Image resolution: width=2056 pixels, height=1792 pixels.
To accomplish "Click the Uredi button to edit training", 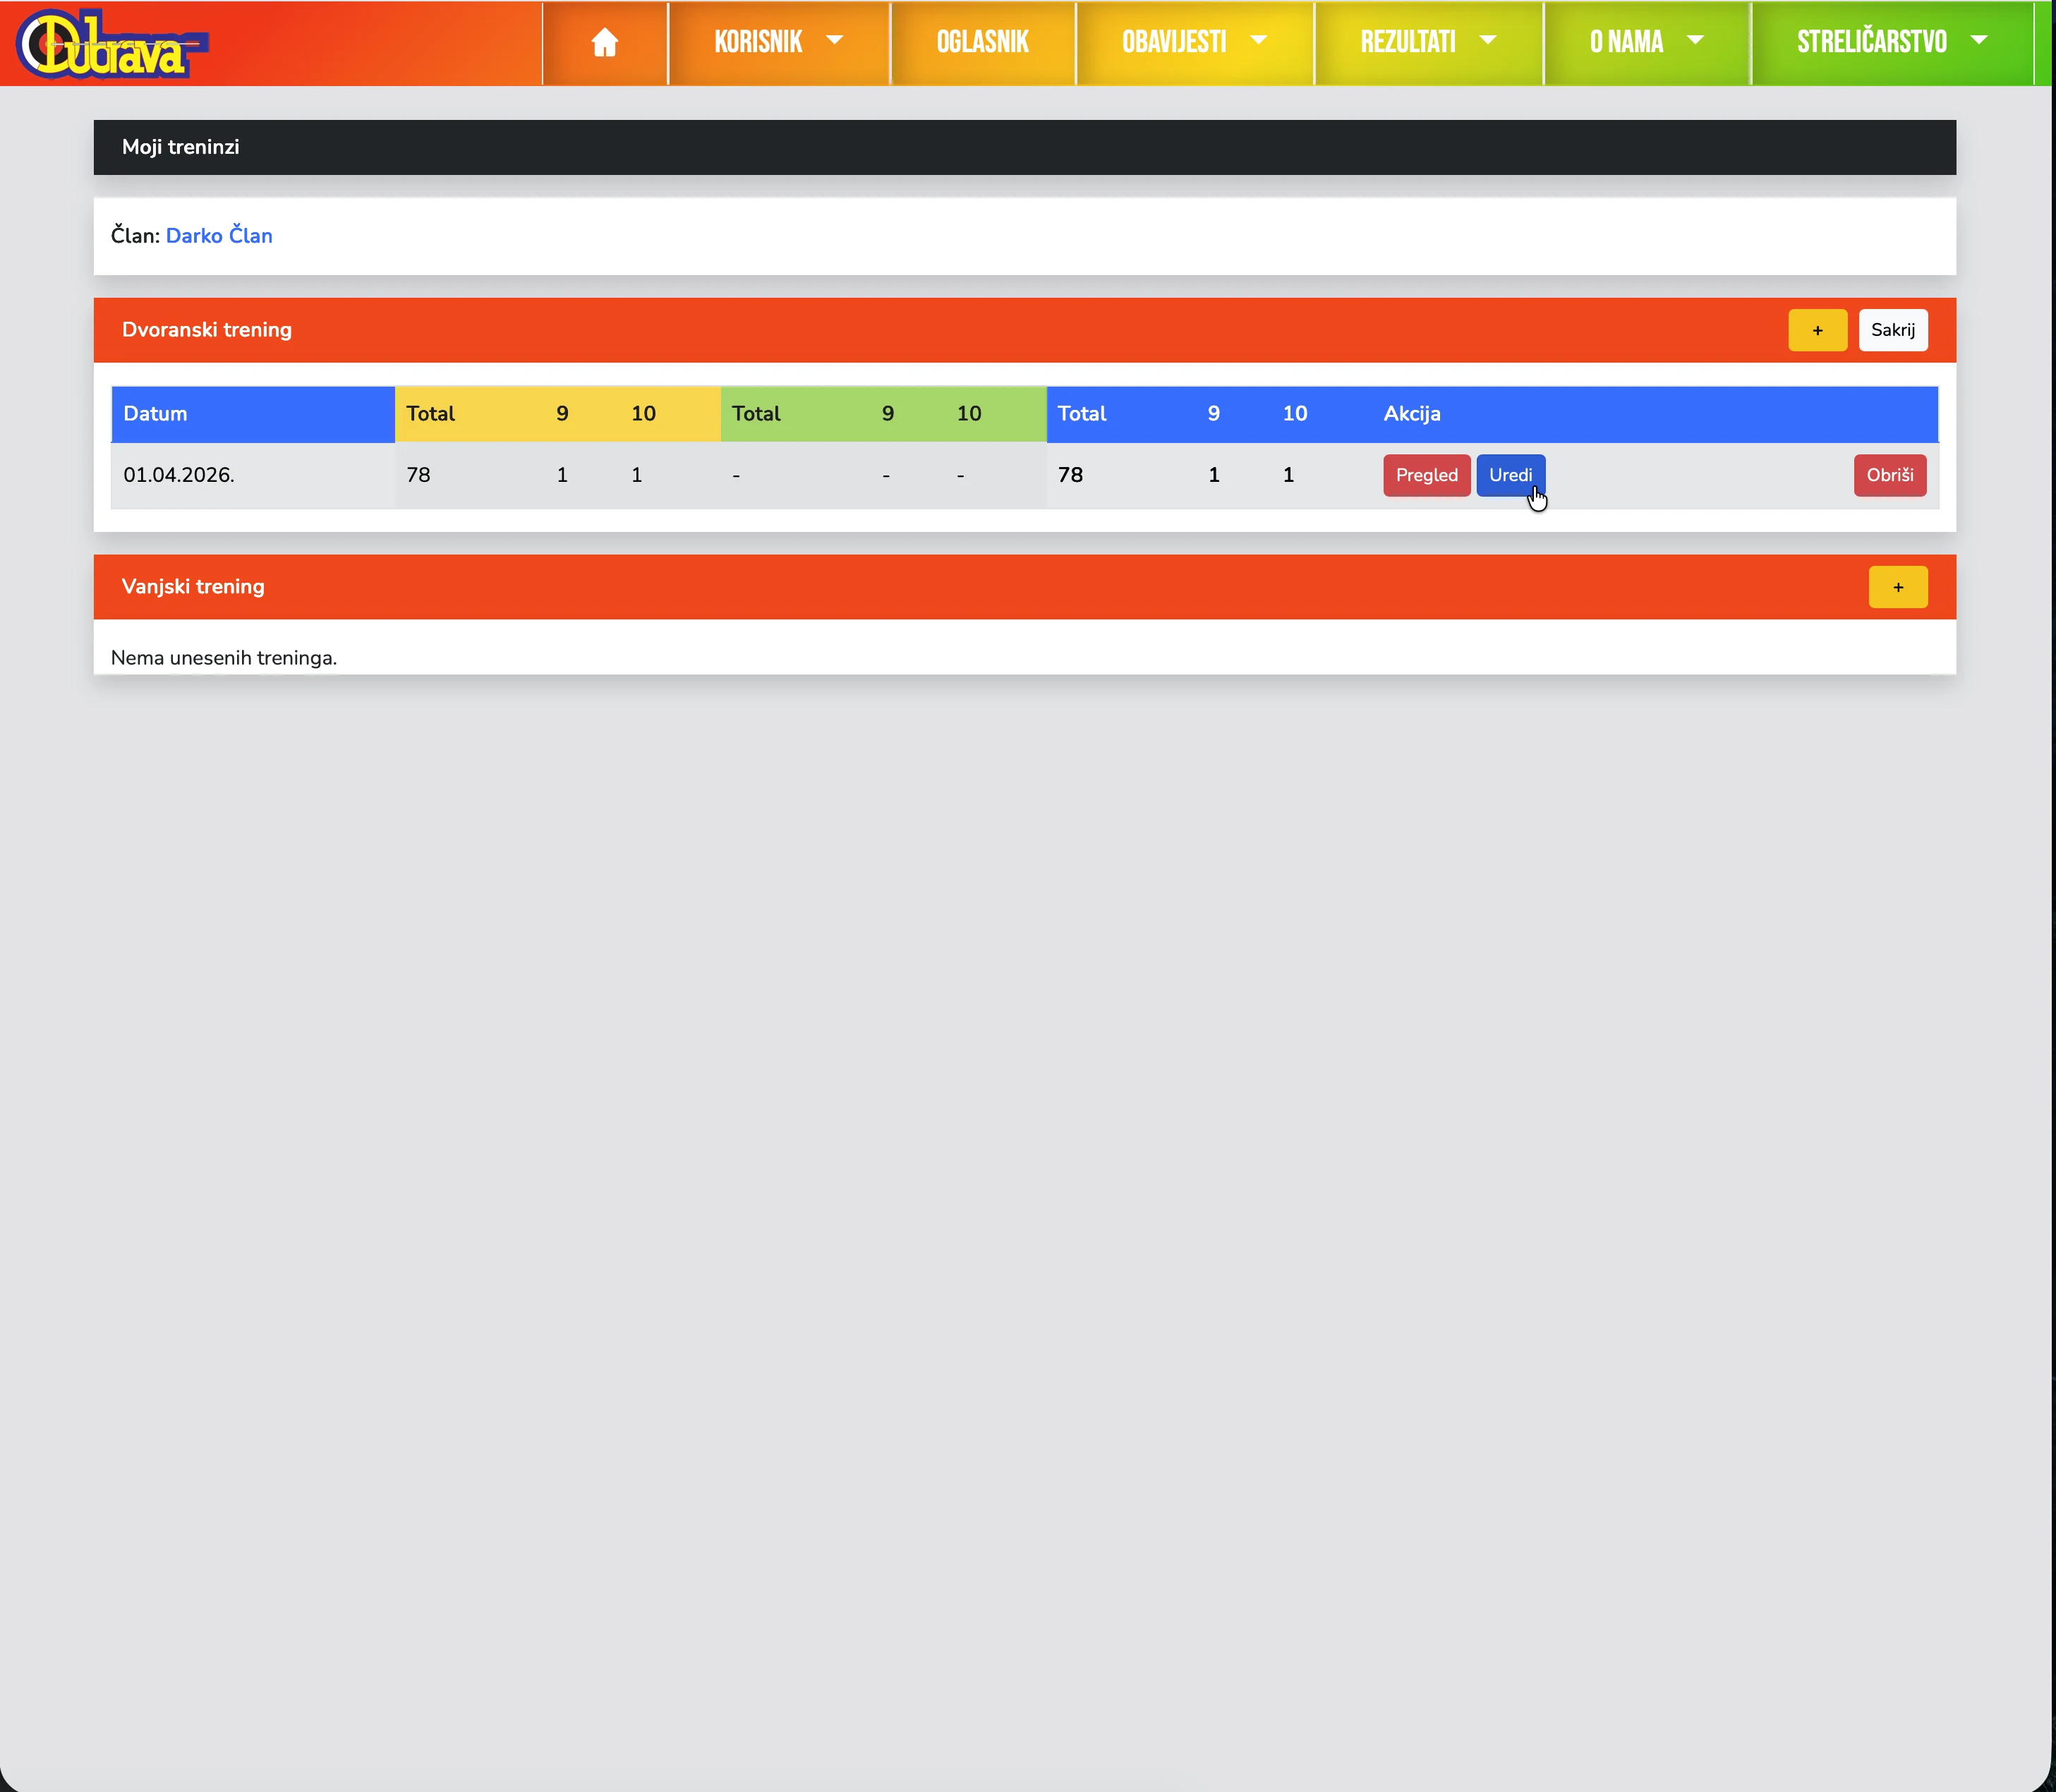I will 1509,475.
